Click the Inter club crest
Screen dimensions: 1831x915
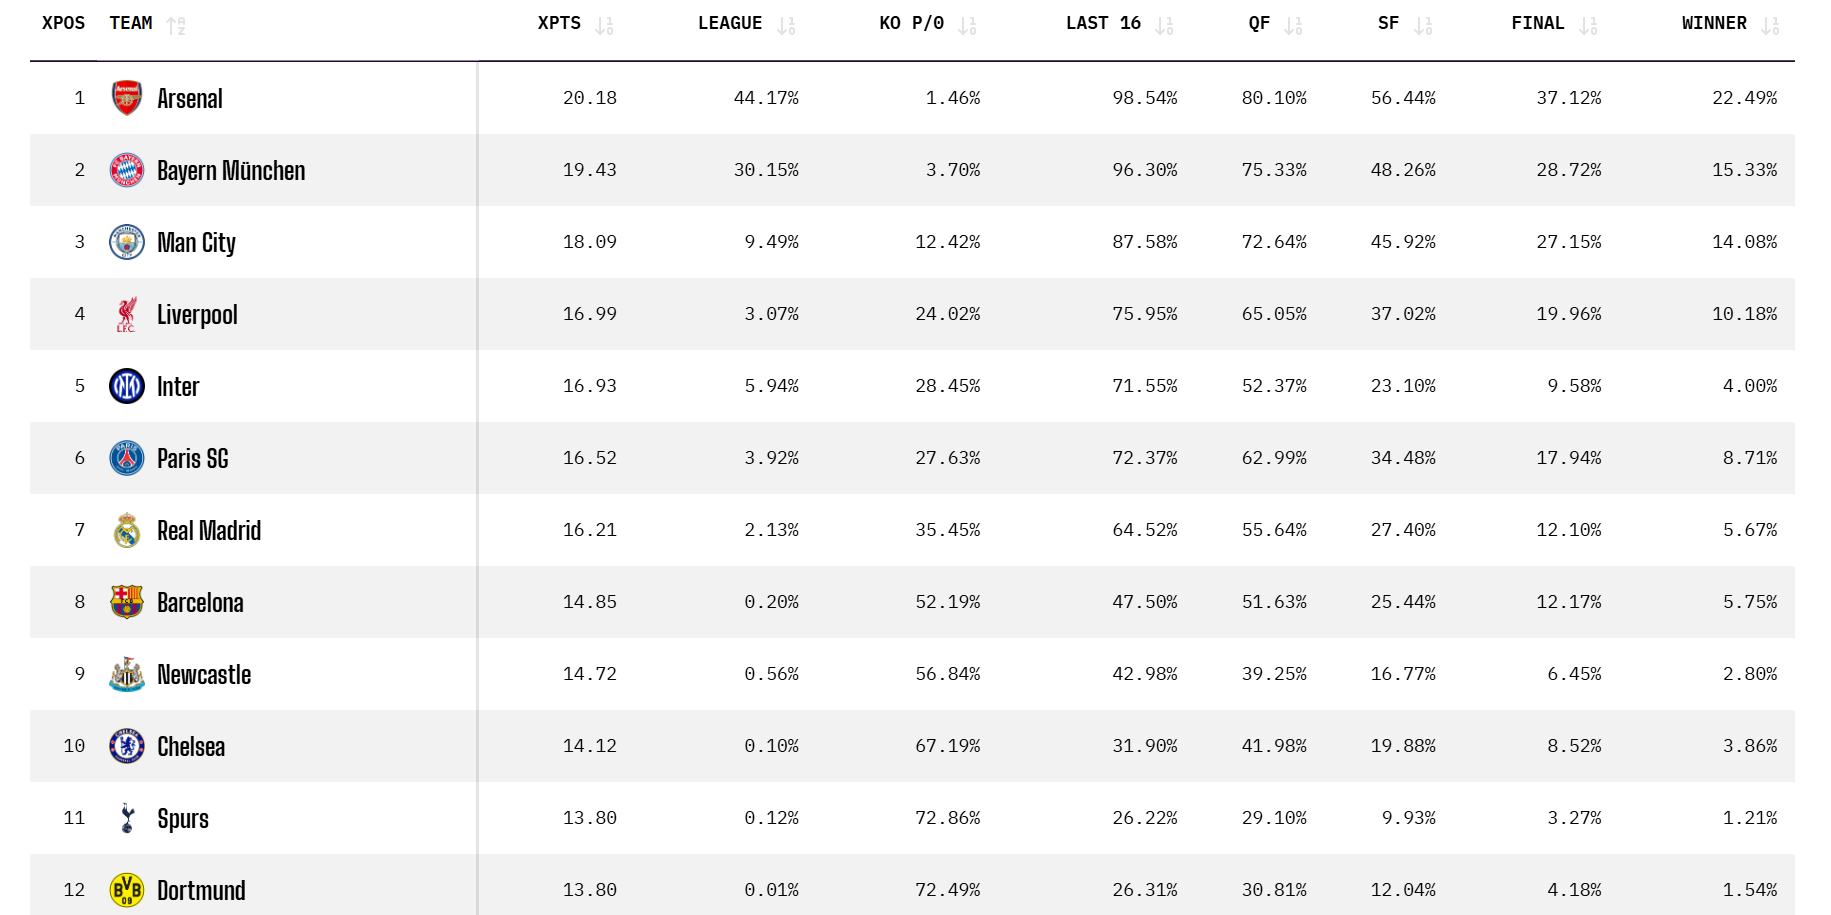[x=127, y=386]
